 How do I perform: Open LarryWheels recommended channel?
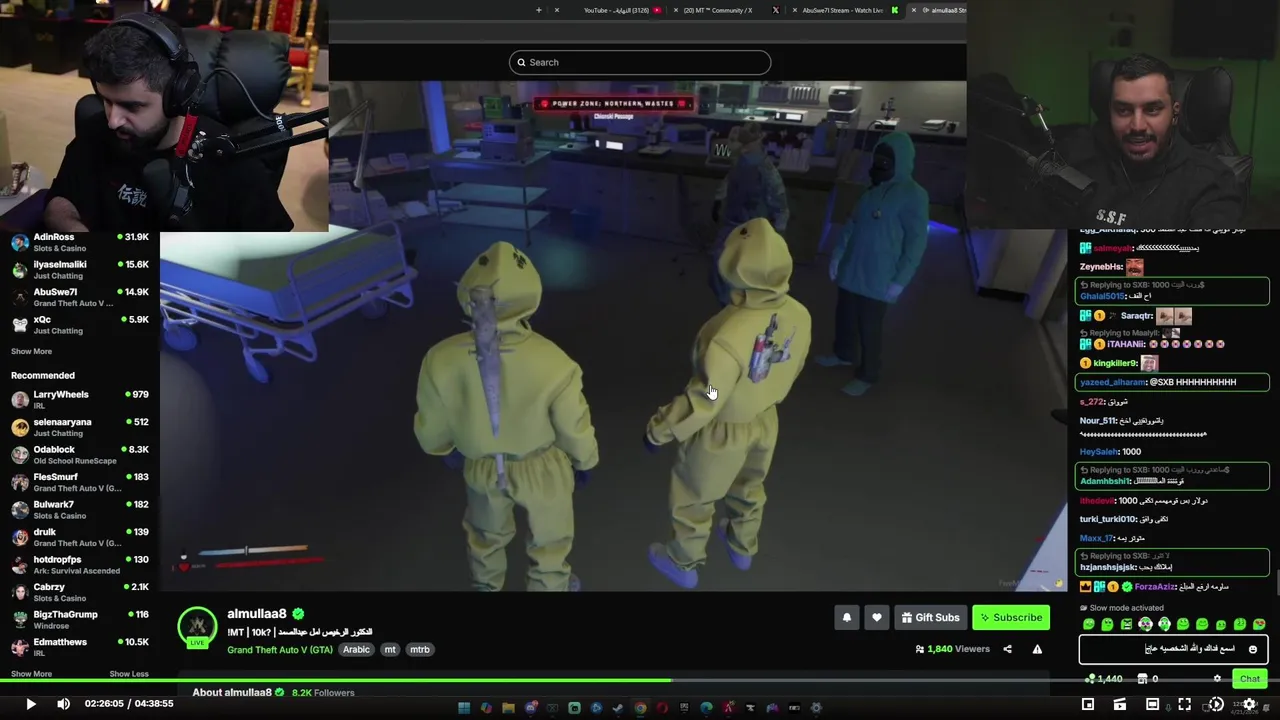pos(80,400)
